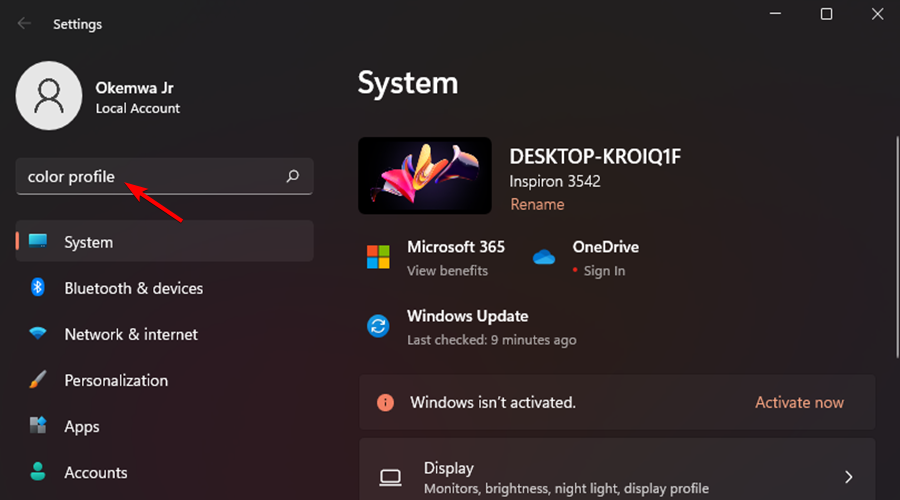Viewport: 900px width, 500px height.
Task: Click the Accounts person icon
Action: tap(38, 472)
